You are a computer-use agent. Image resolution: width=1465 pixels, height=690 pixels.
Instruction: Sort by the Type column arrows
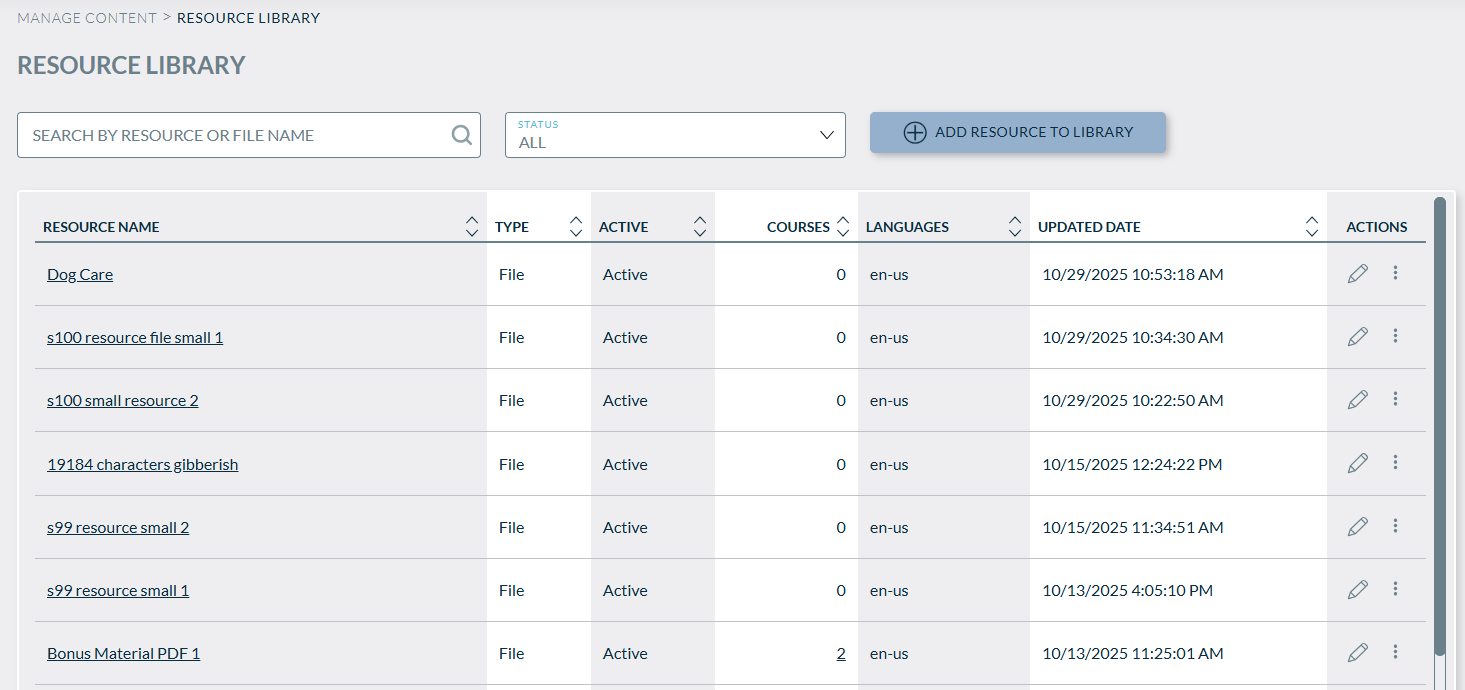tap(575, 227)
